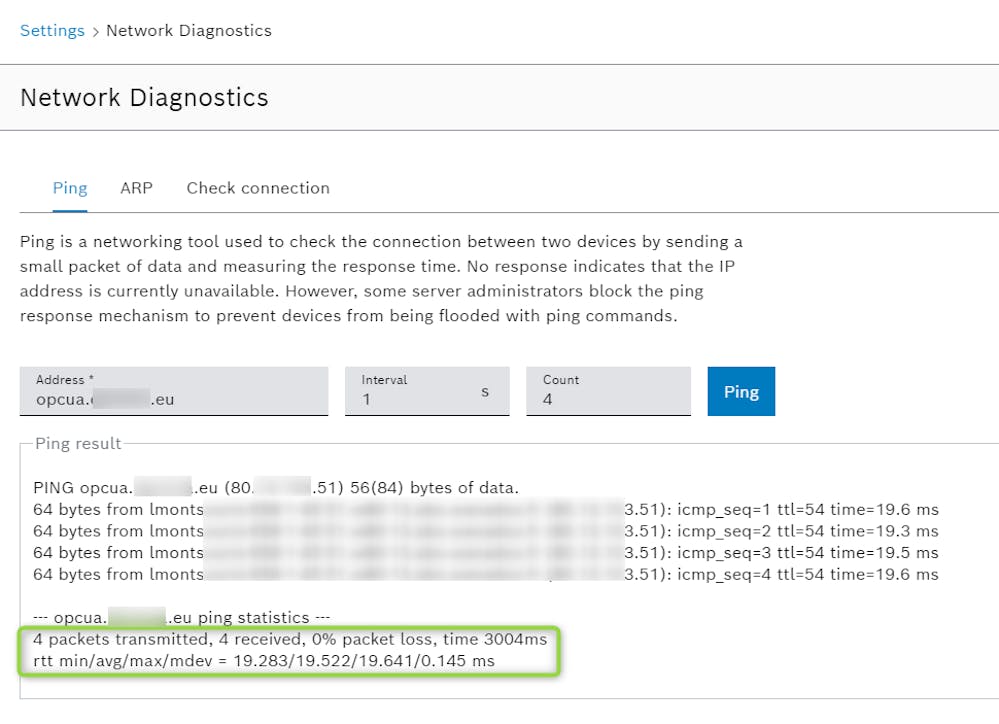Viewport: 999px width, 724px height.
Task: Select the Count input field
Action: point(608,399)
